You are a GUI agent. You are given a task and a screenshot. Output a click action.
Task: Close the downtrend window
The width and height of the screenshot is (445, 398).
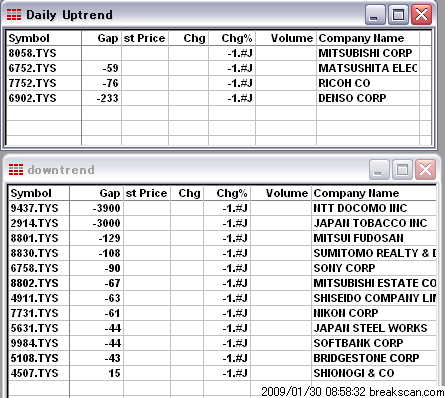tap(425, 170)
